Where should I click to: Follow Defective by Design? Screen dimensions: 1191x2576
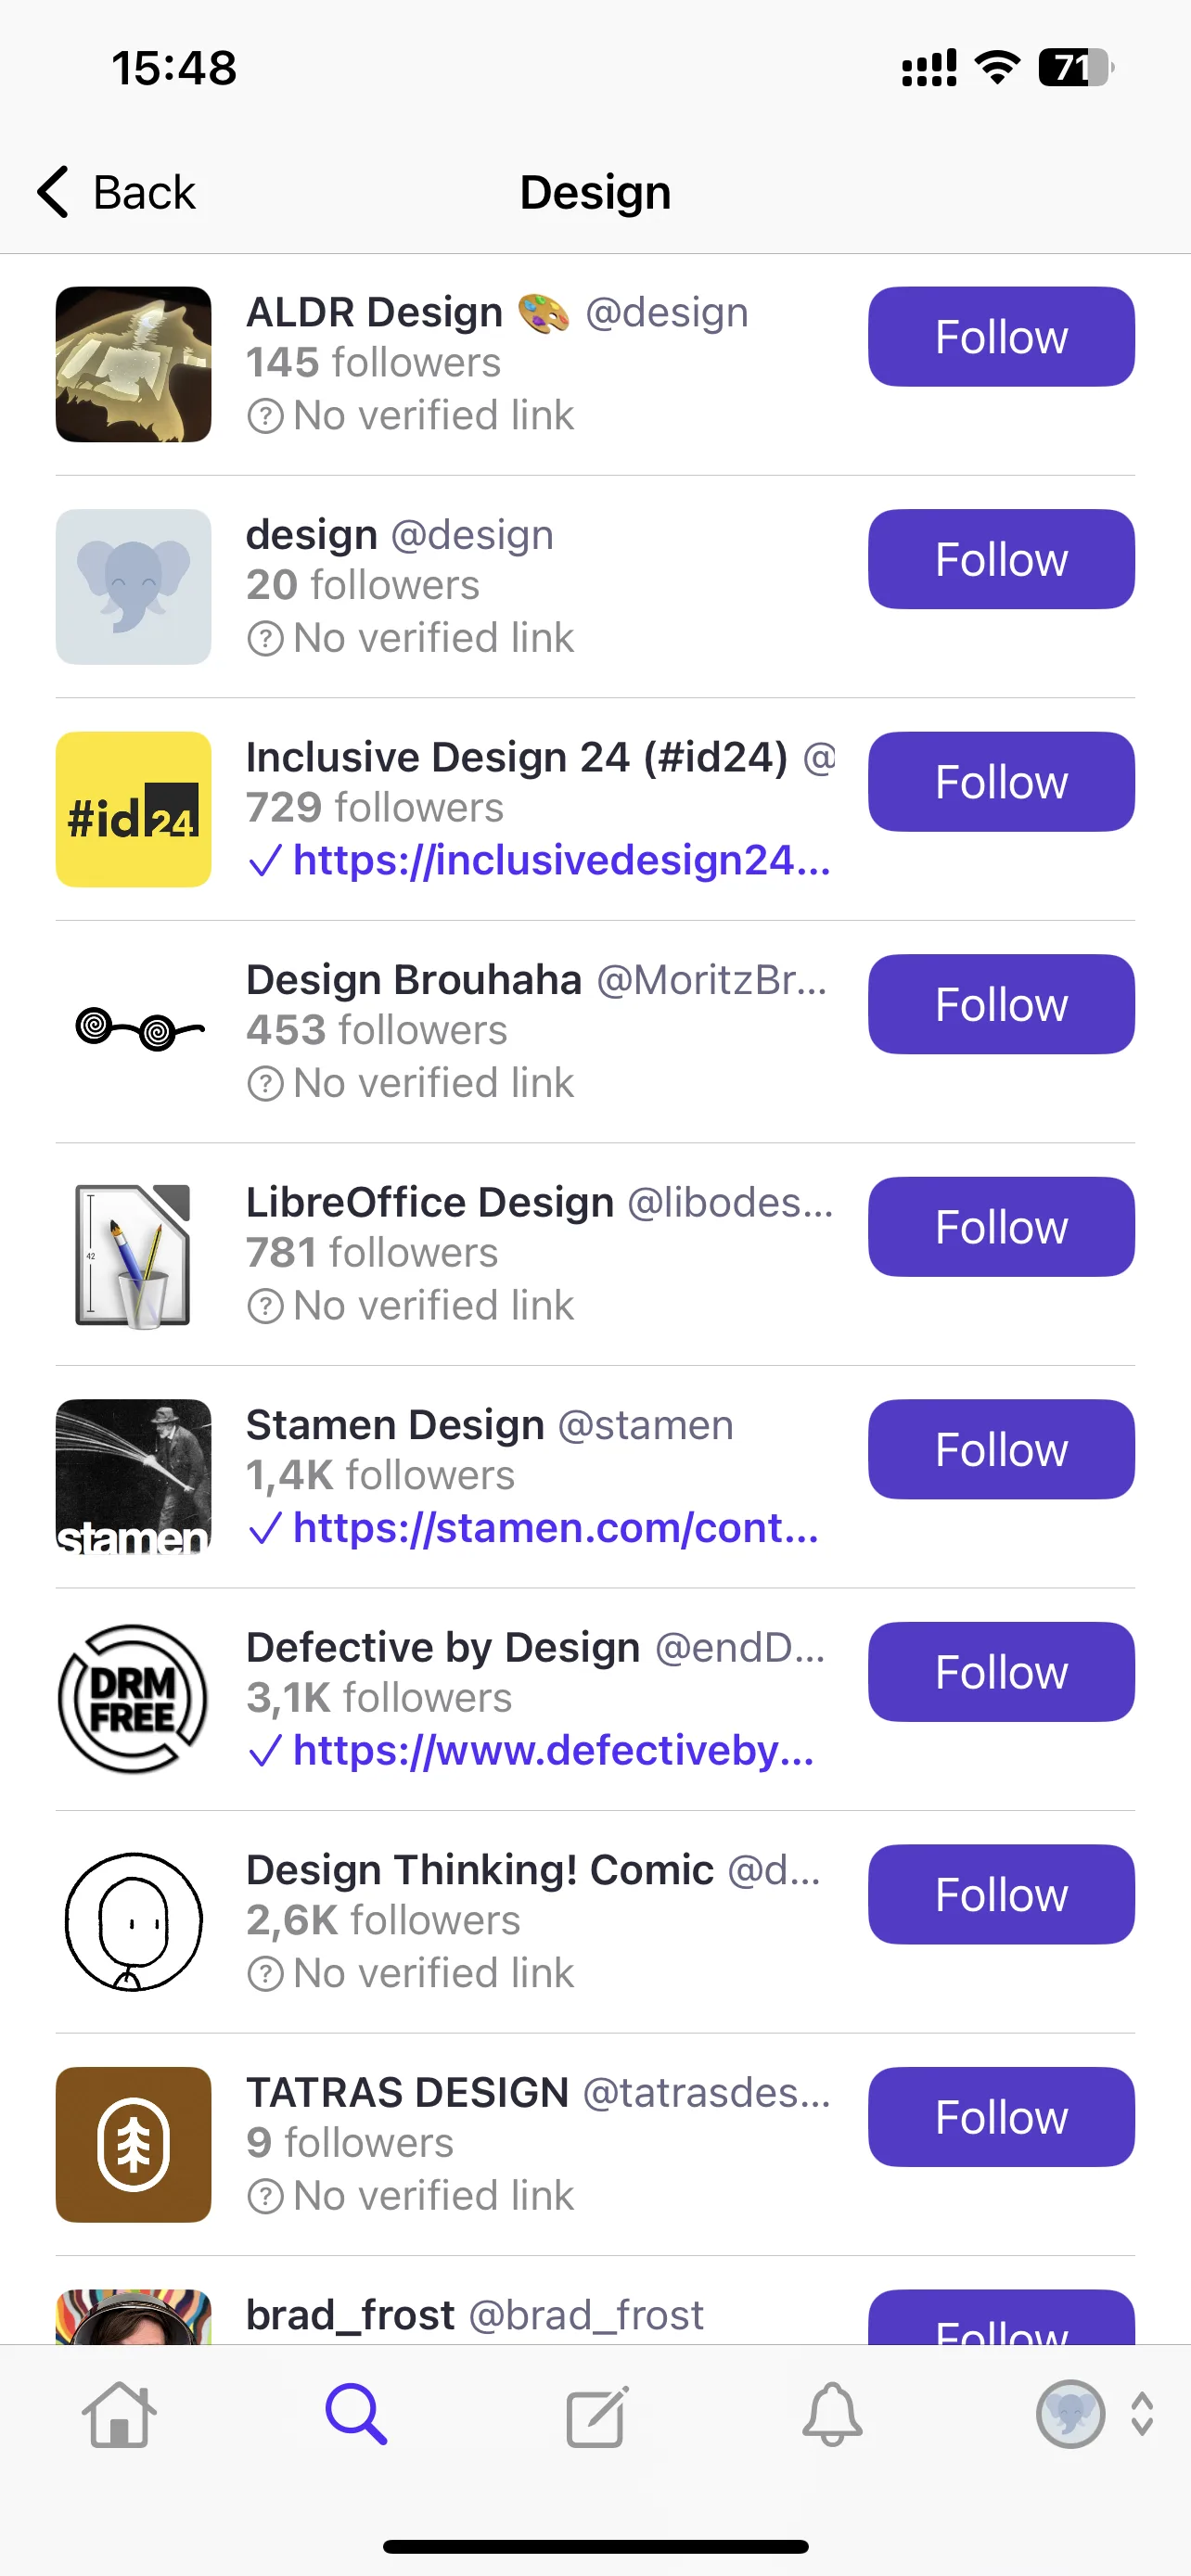[1001, 1672]
